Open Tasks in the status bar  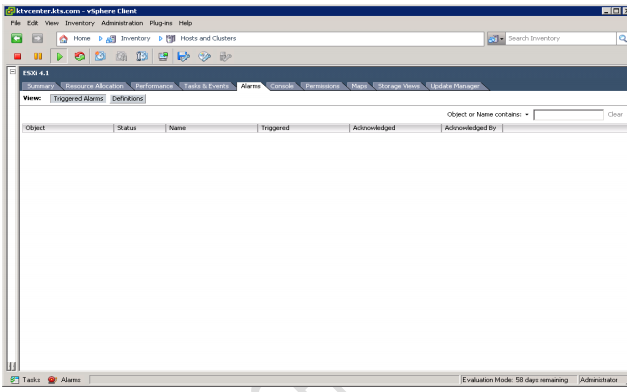[x=25, y=380]
